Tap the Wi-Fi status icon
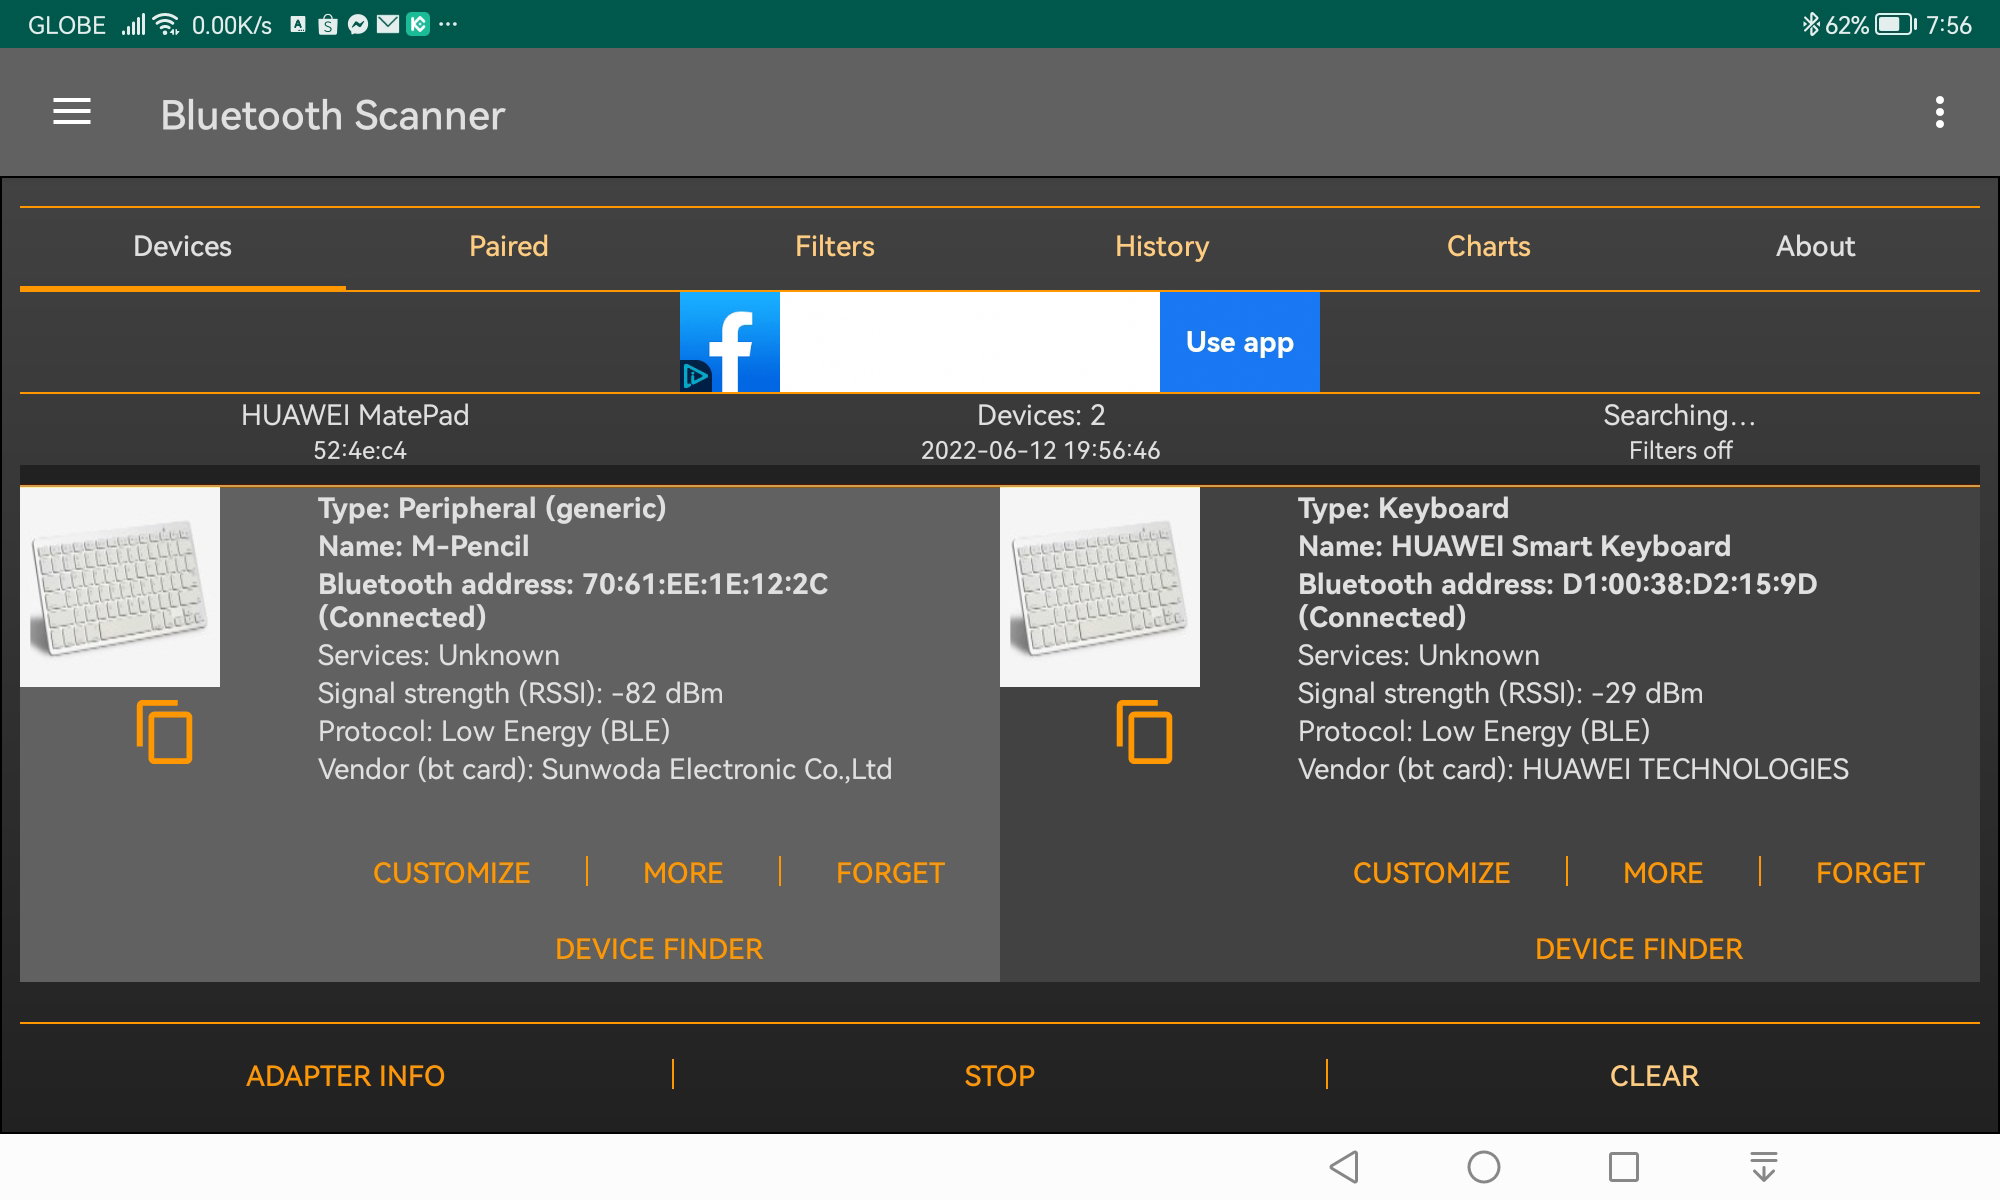The height and width of the screenshot is (1200, 2000). 167,24
